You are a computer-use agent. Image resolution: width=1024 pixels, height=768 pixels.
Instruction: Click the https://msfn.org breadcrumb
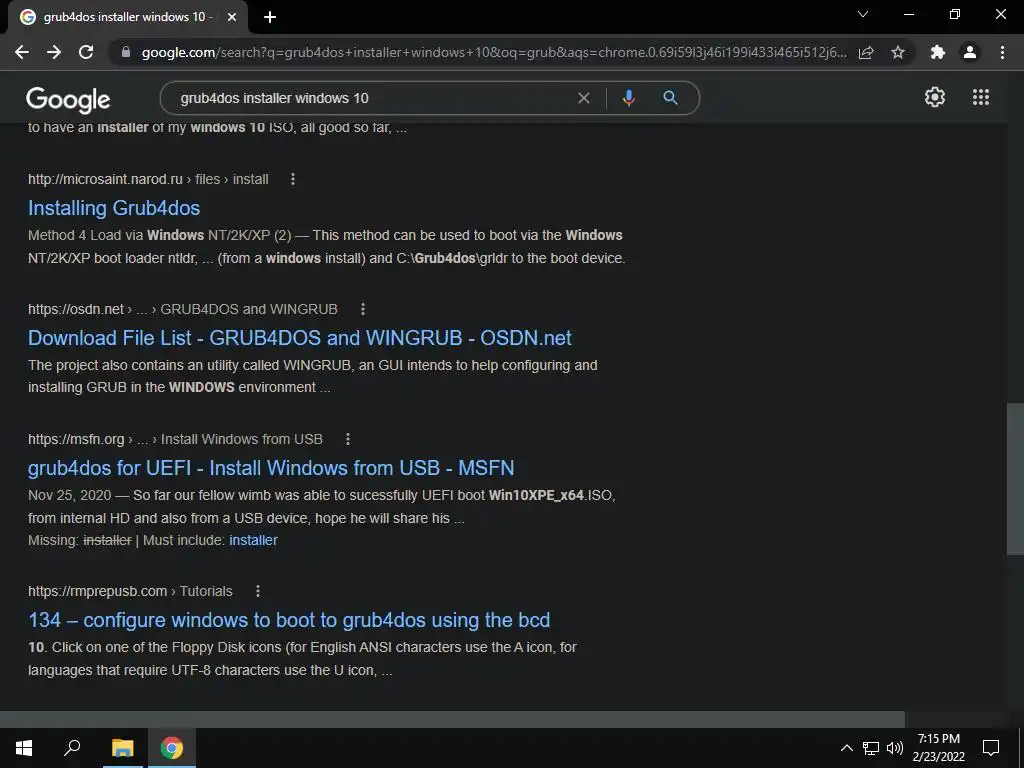[76, 439]
